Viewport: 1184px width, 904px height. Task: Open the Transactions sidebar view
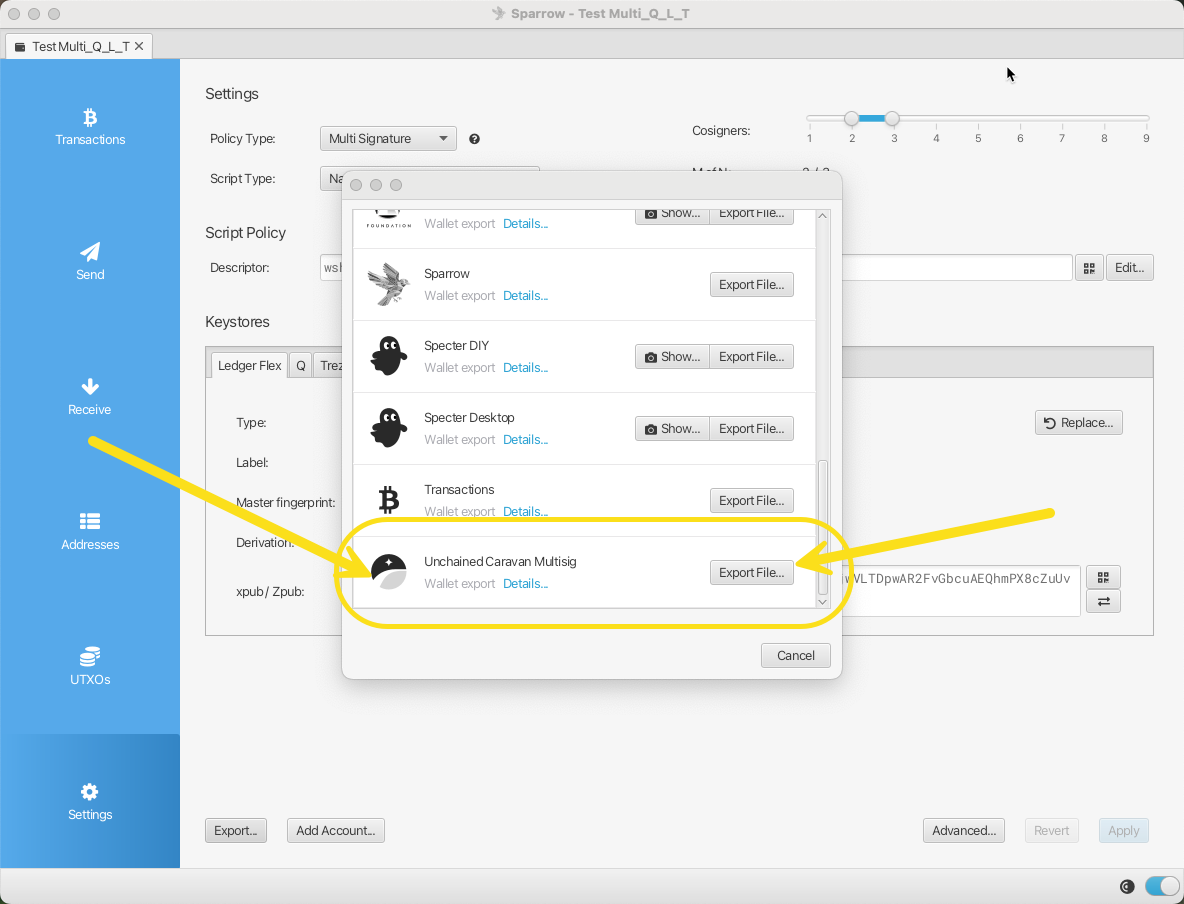(90, 127)
